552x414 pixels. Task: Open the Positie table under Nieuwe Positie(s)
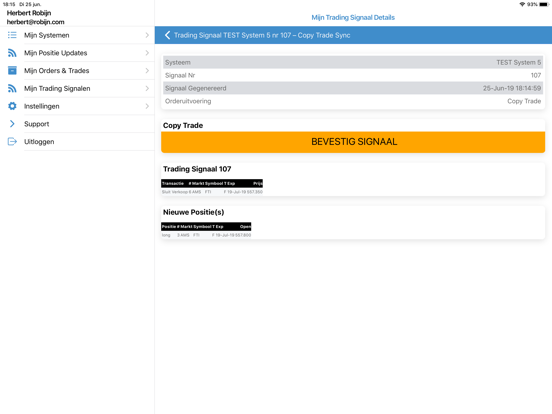click(x=206, y=230)
